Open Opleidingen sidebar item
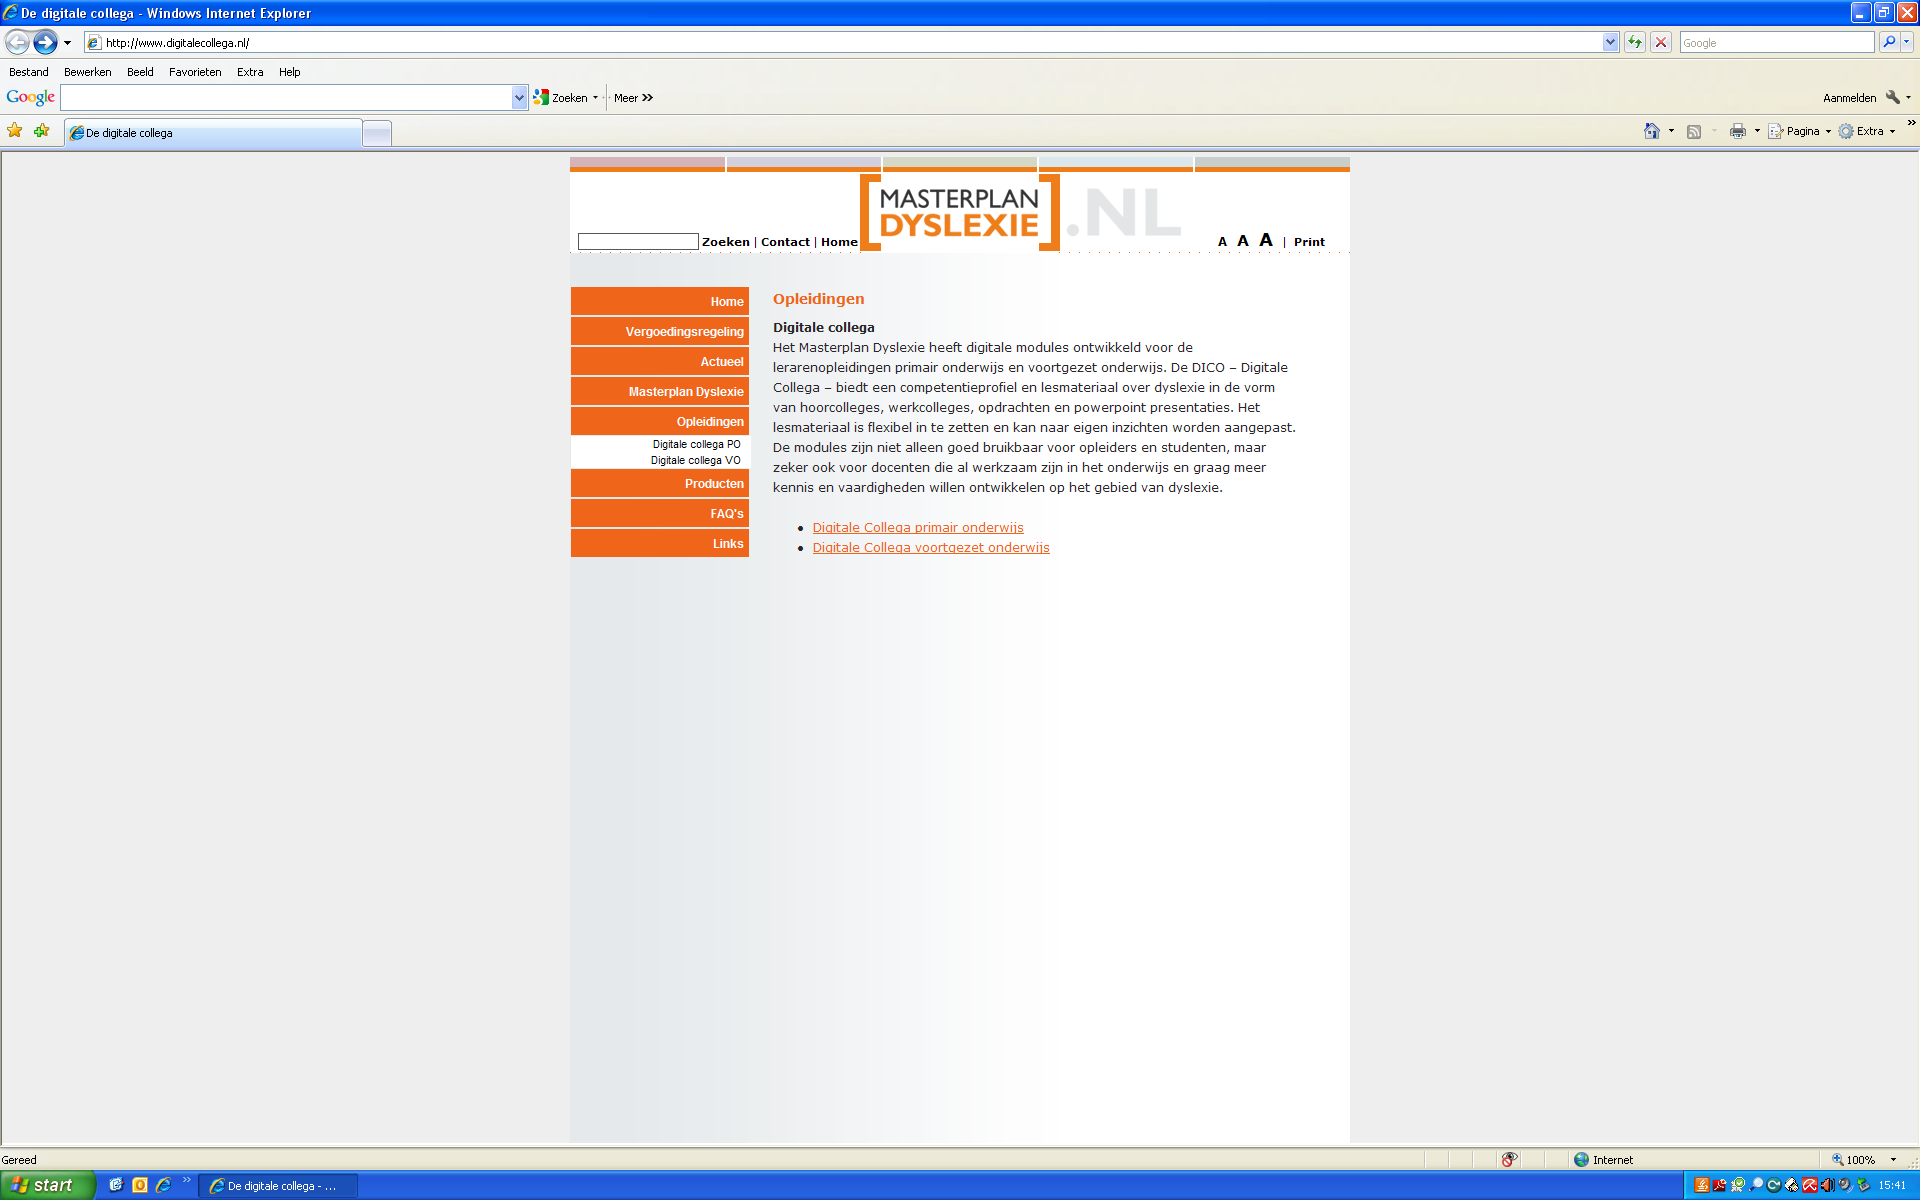The image size is (1920, 1200). pos(660,421)
